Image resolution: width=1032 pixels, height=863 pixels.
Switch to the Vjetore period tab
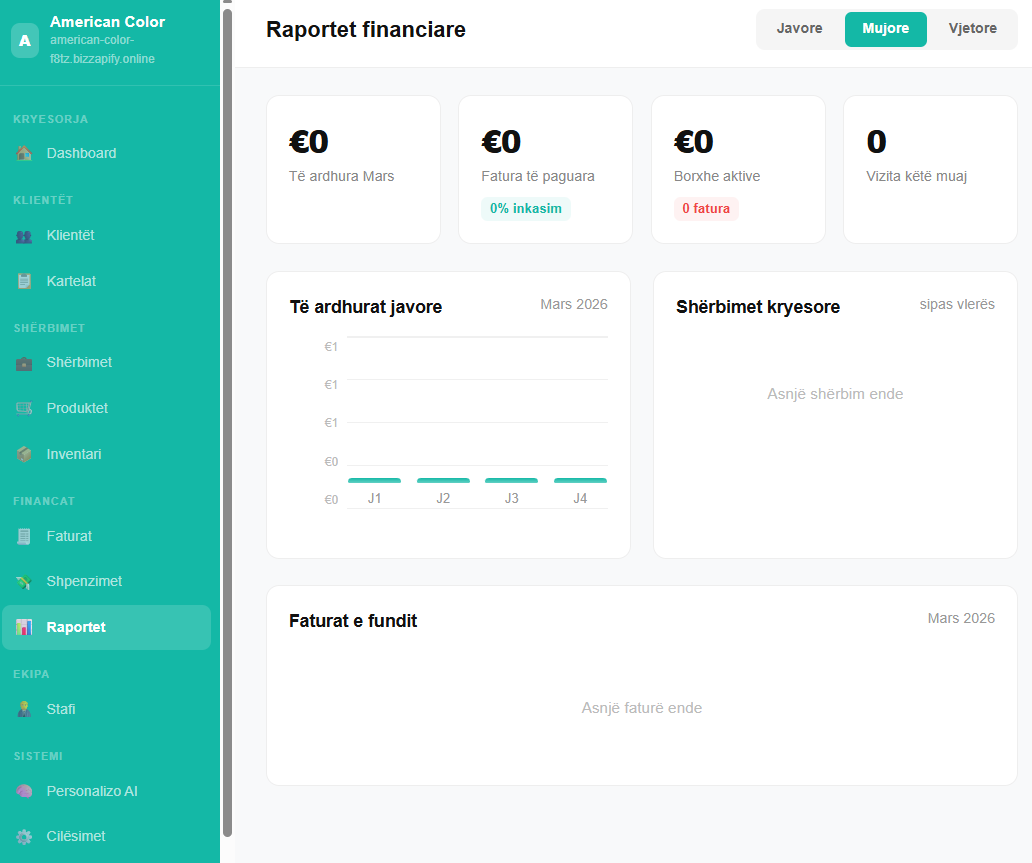click(x=972, y=29)
